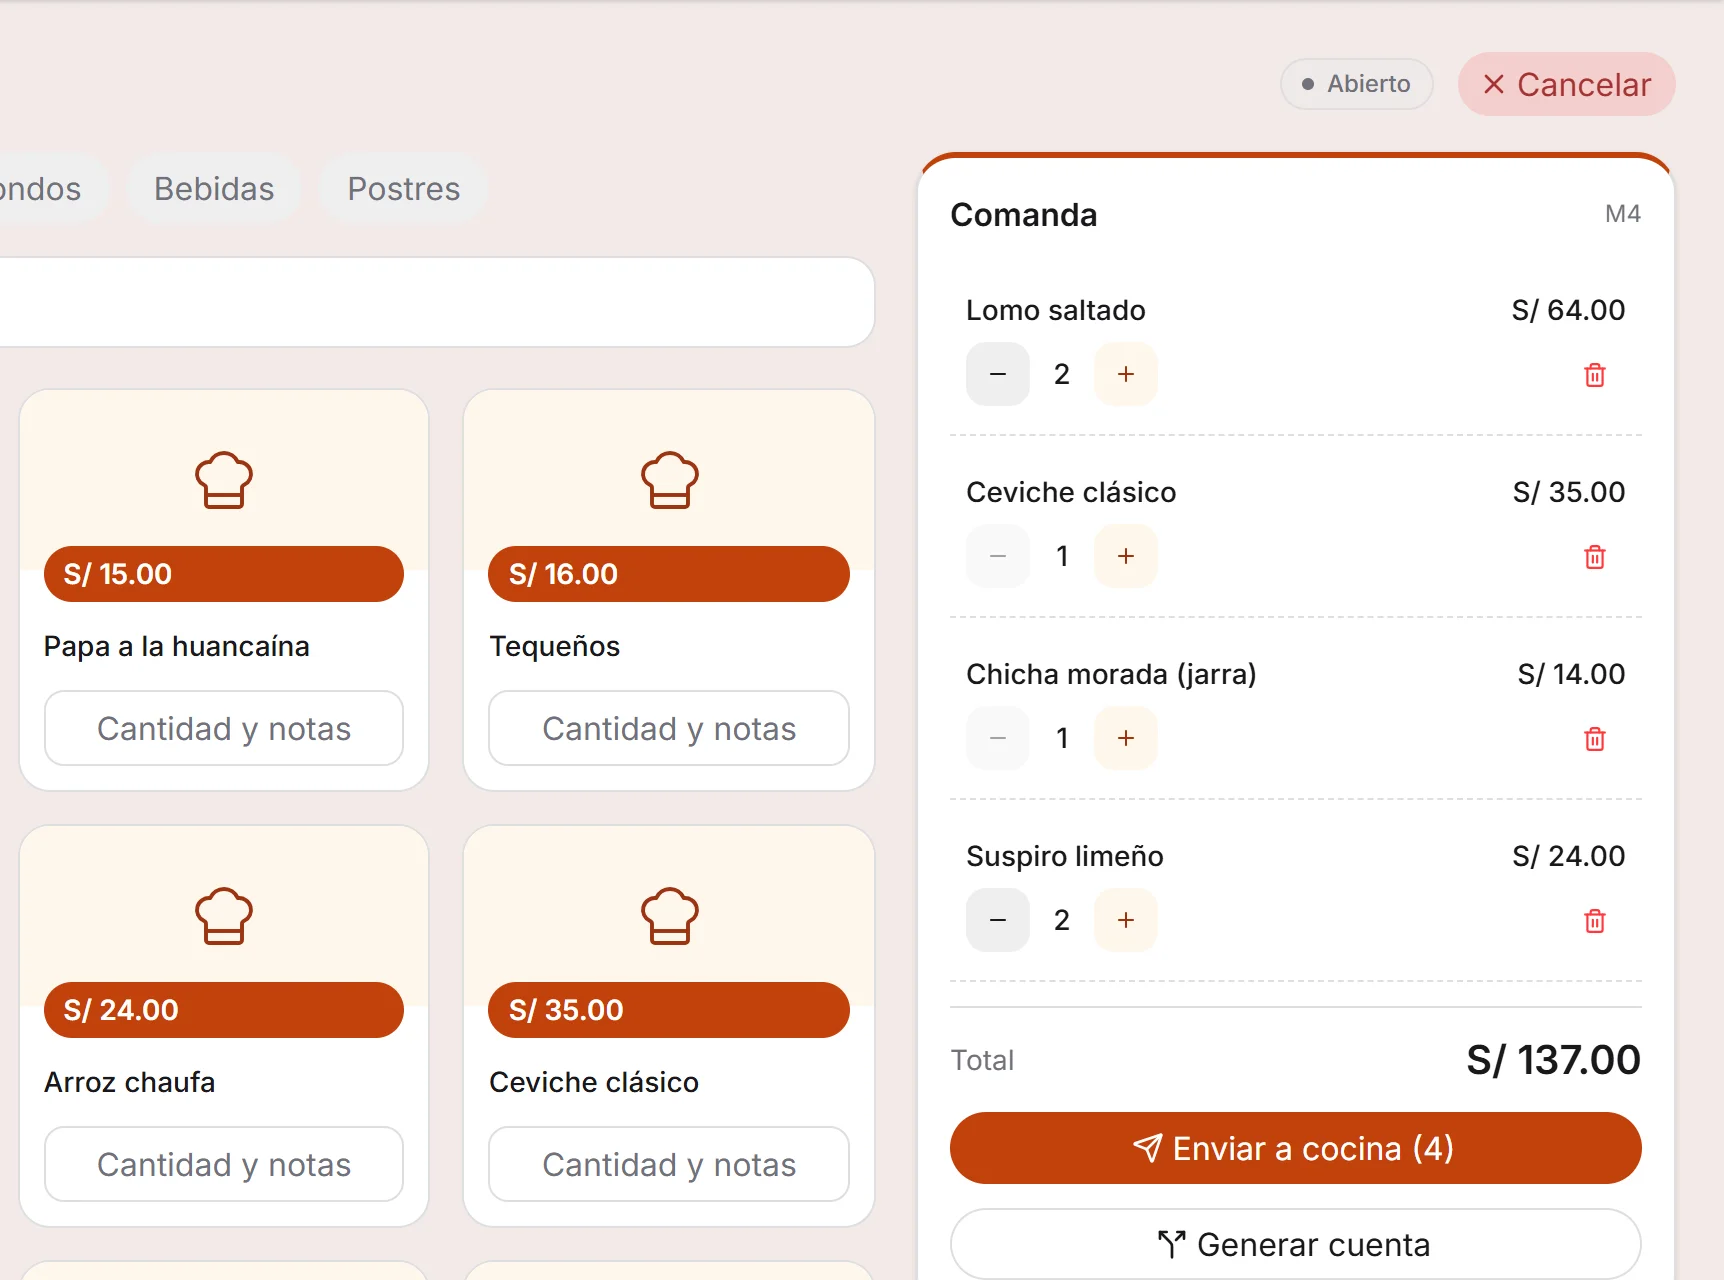Screen dimensions: 1724x1280
Task: Click the M4 table label
Action: click(1623, 214)
